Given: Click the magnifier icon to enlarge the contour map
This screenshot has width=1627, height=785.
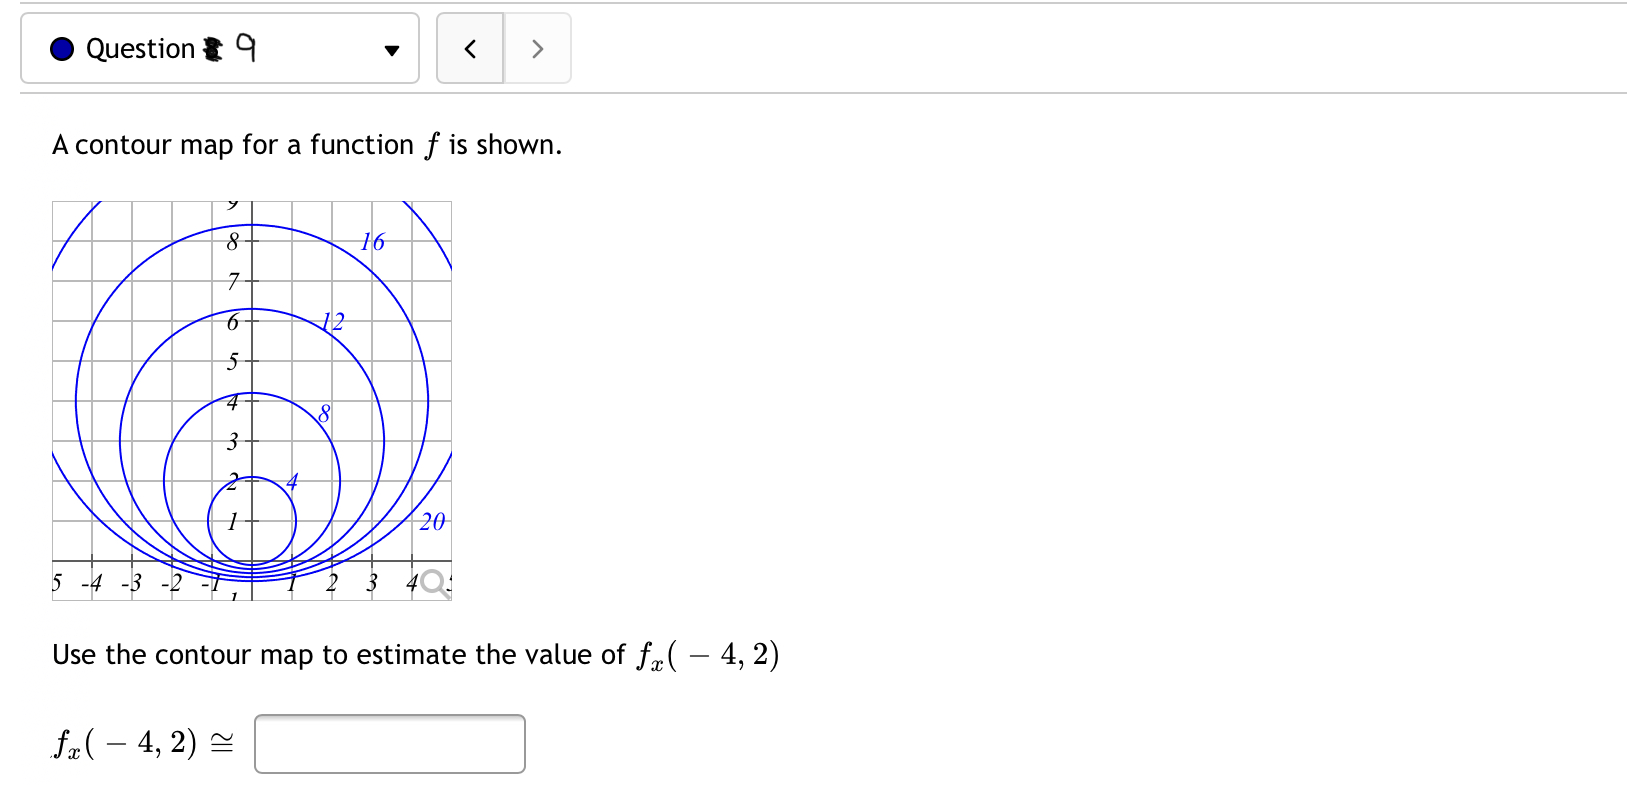Looking at the screenshot, I should point(433,580).
